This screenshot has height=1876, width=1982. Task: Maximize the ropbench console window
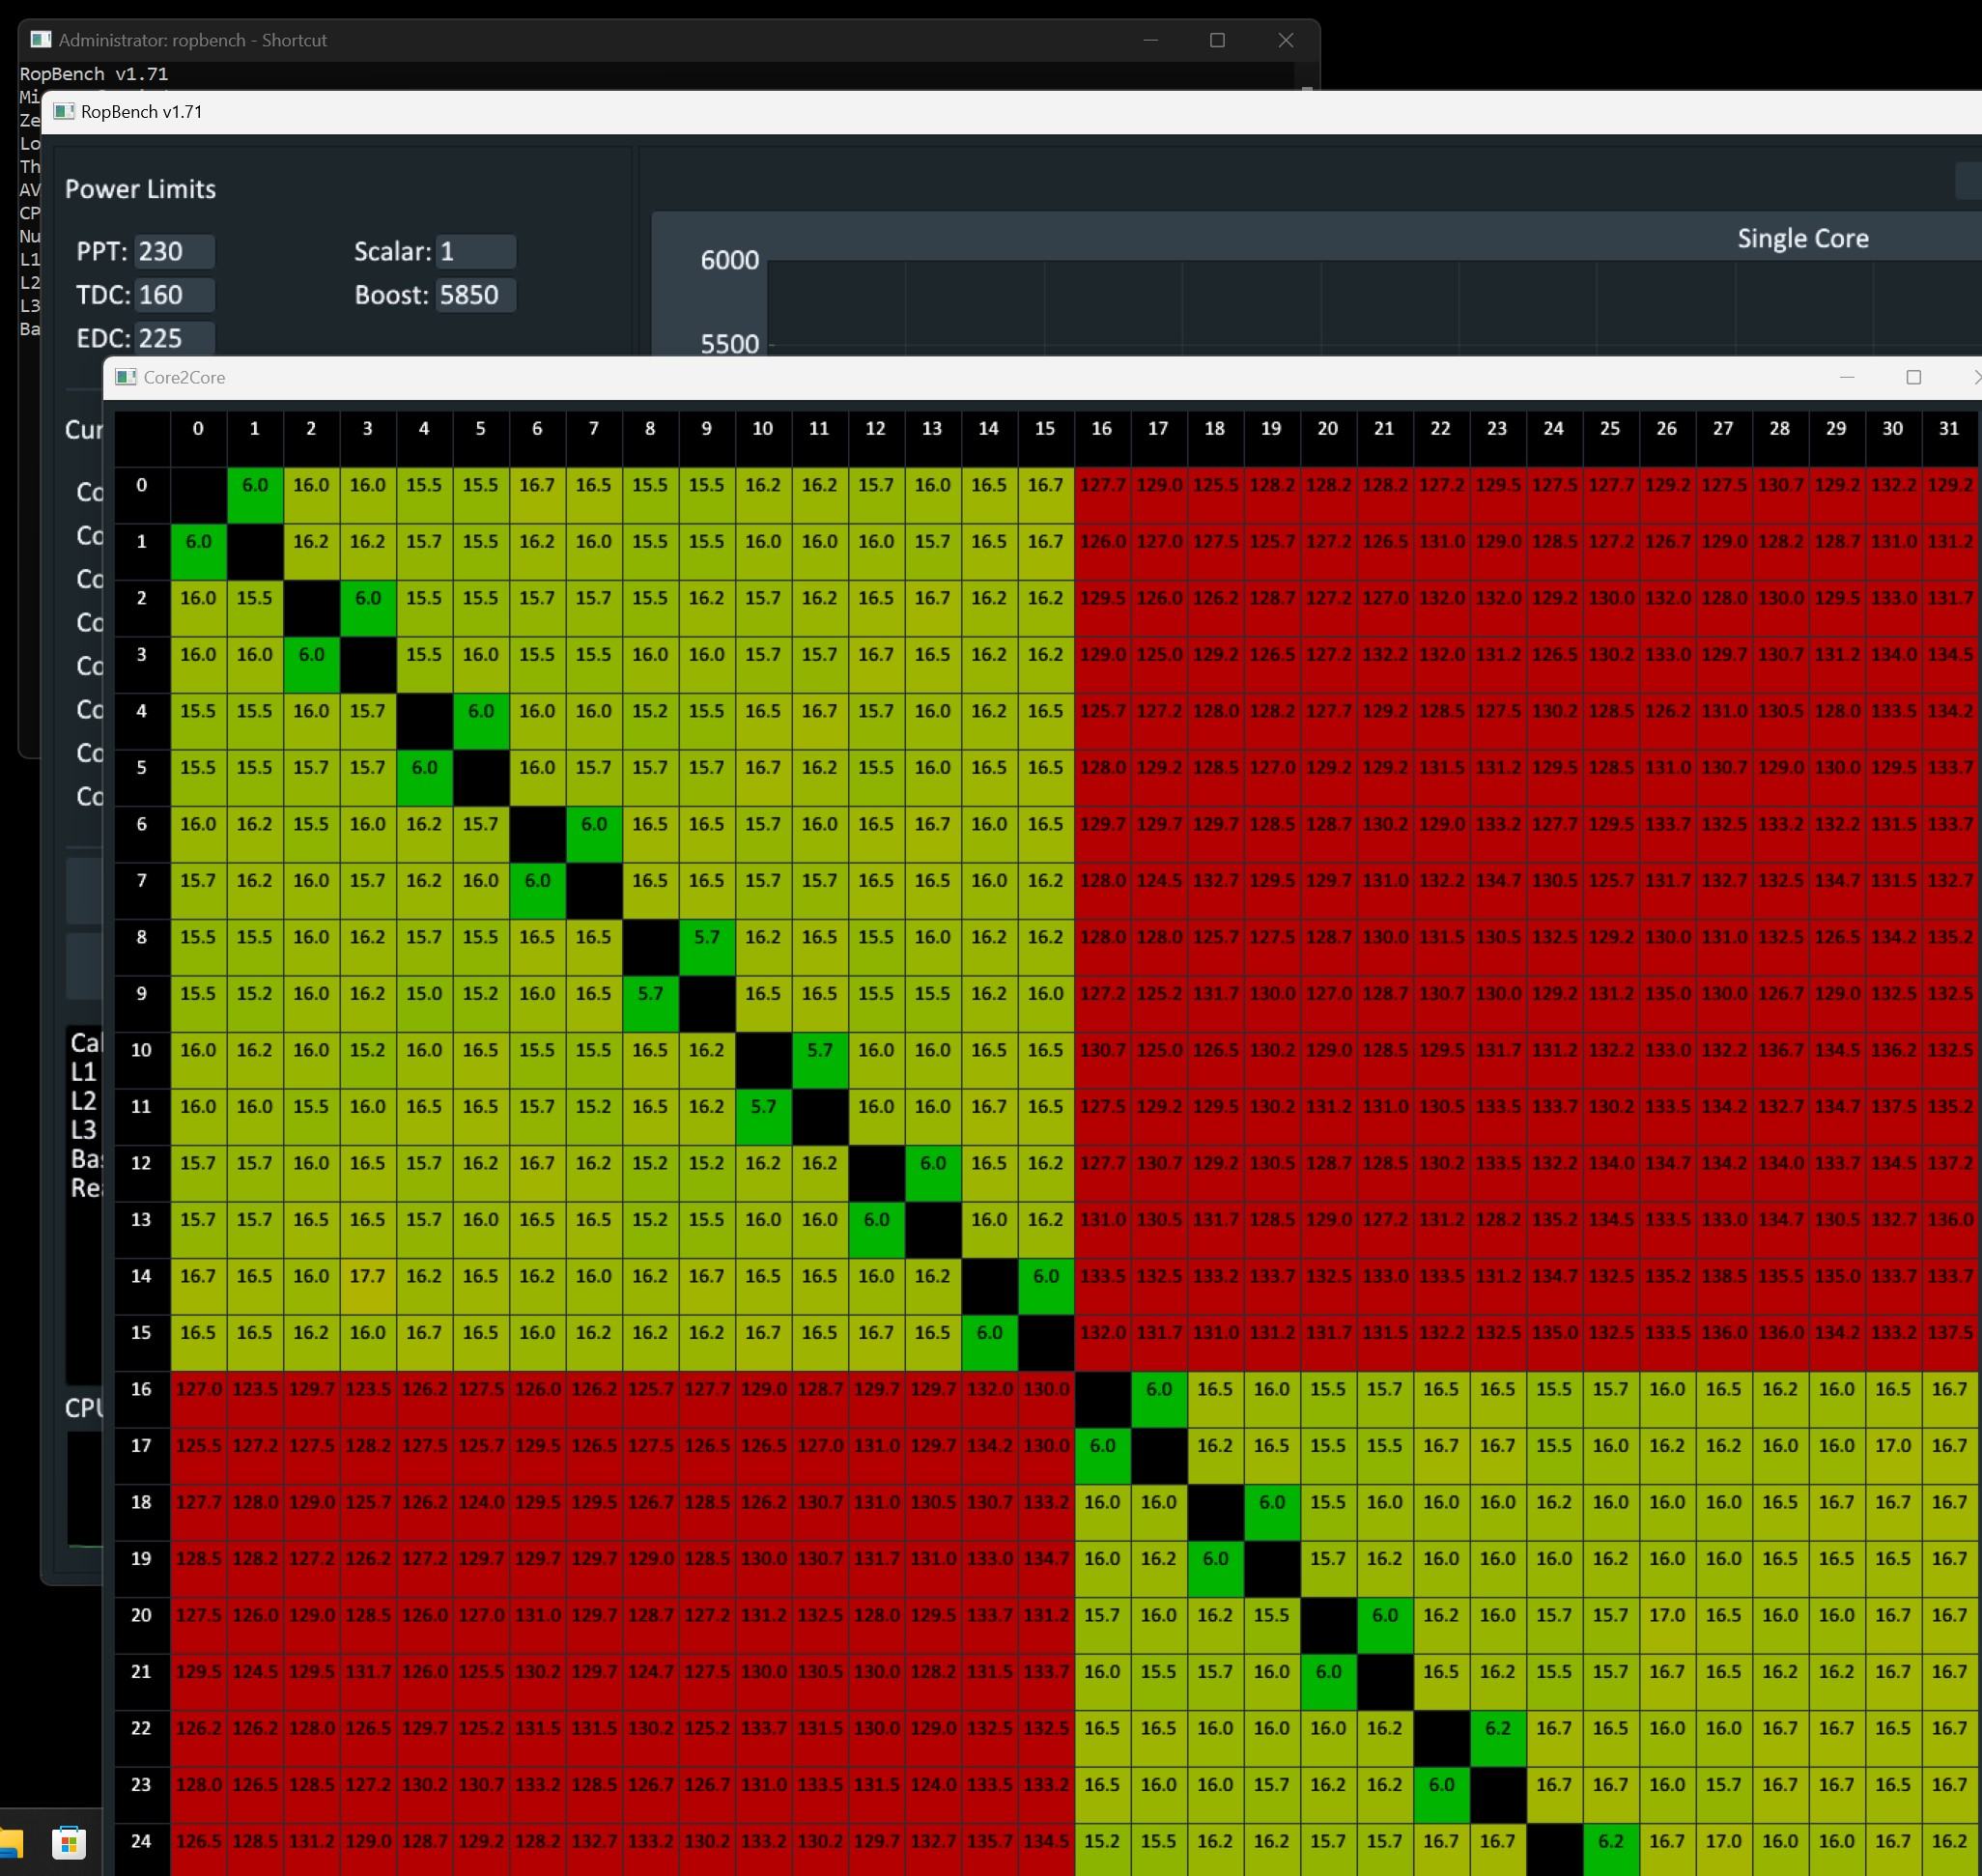point(1217,40)
